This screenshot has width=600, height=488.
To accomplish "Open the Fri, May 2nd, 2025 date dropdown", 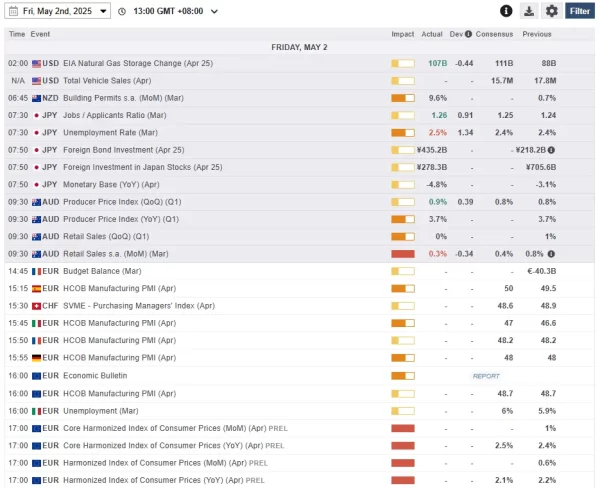I will [x=58, y=11].
